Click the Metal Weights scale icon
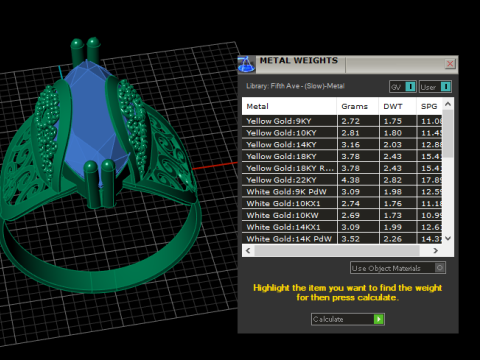The image size is (480, 360). (x=246, y=64)
